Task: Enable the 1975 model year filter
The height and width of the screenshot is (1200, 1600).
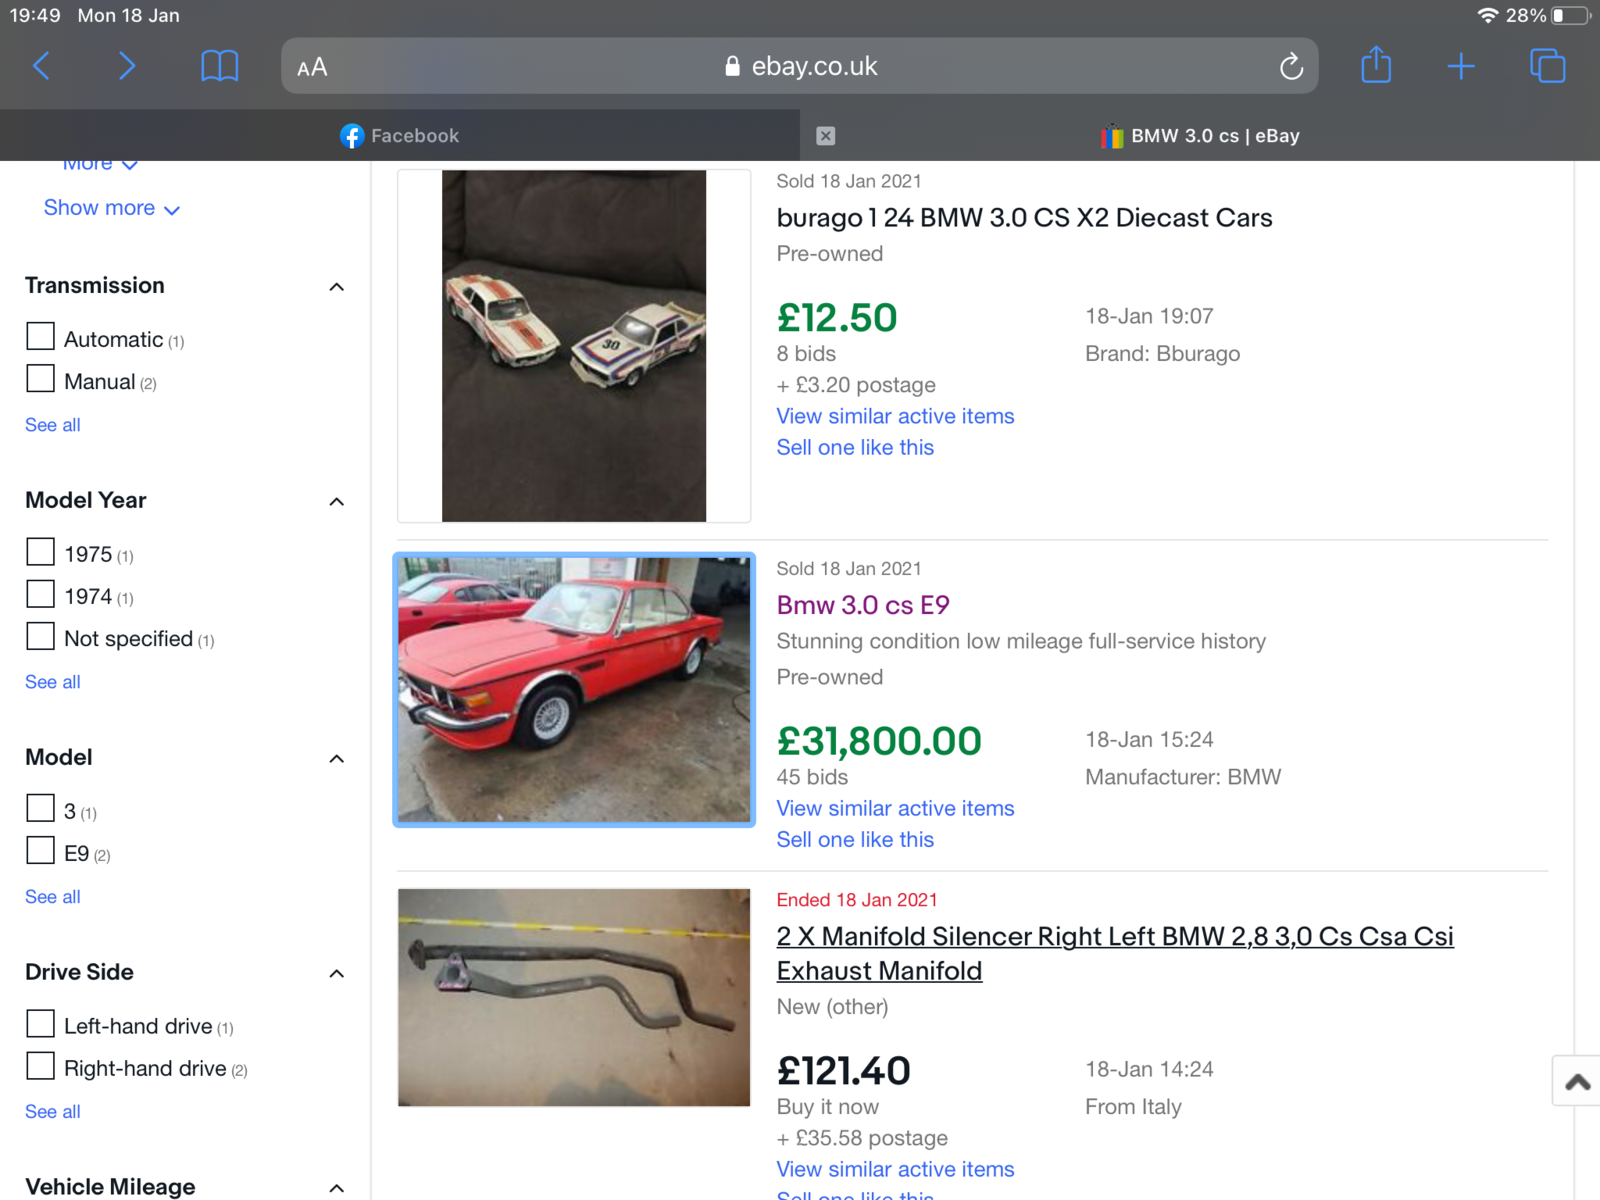Action: pyautogui.click(x=40, y=551)
